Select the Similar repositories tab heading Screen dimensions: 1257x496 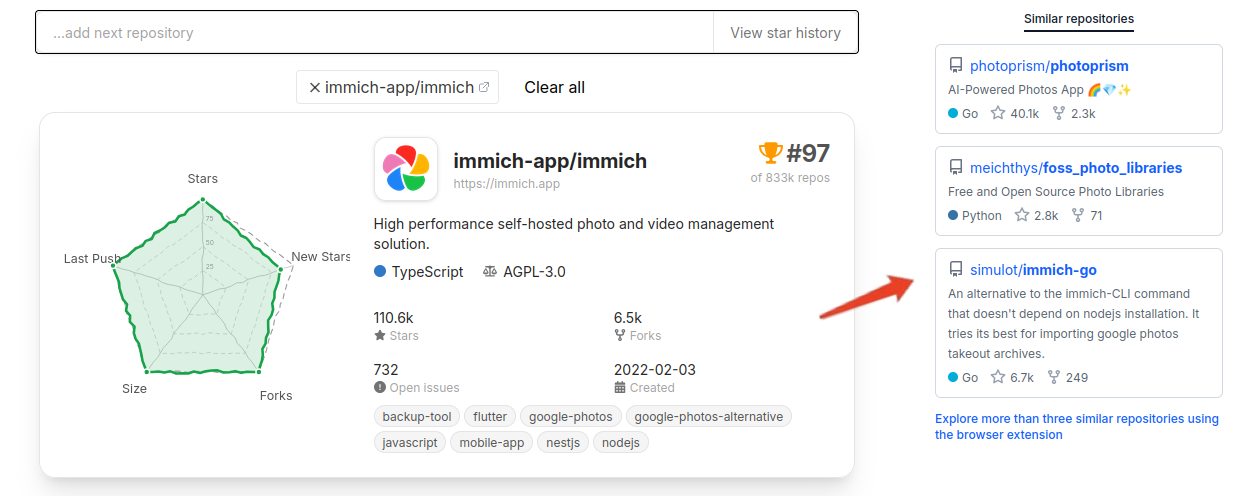(x=1079, y=19)
